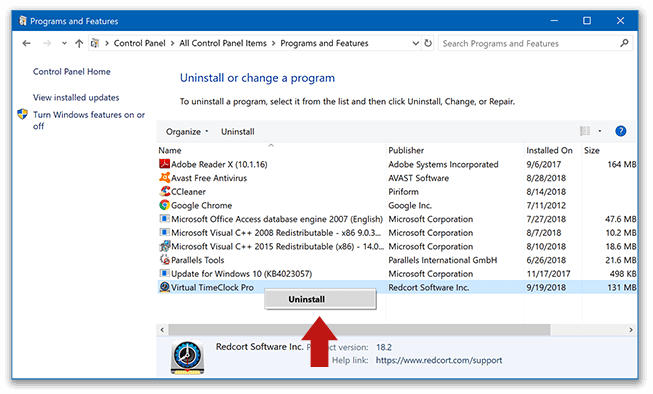Refresh the Programs and Features list

click(x=428, y=43)
